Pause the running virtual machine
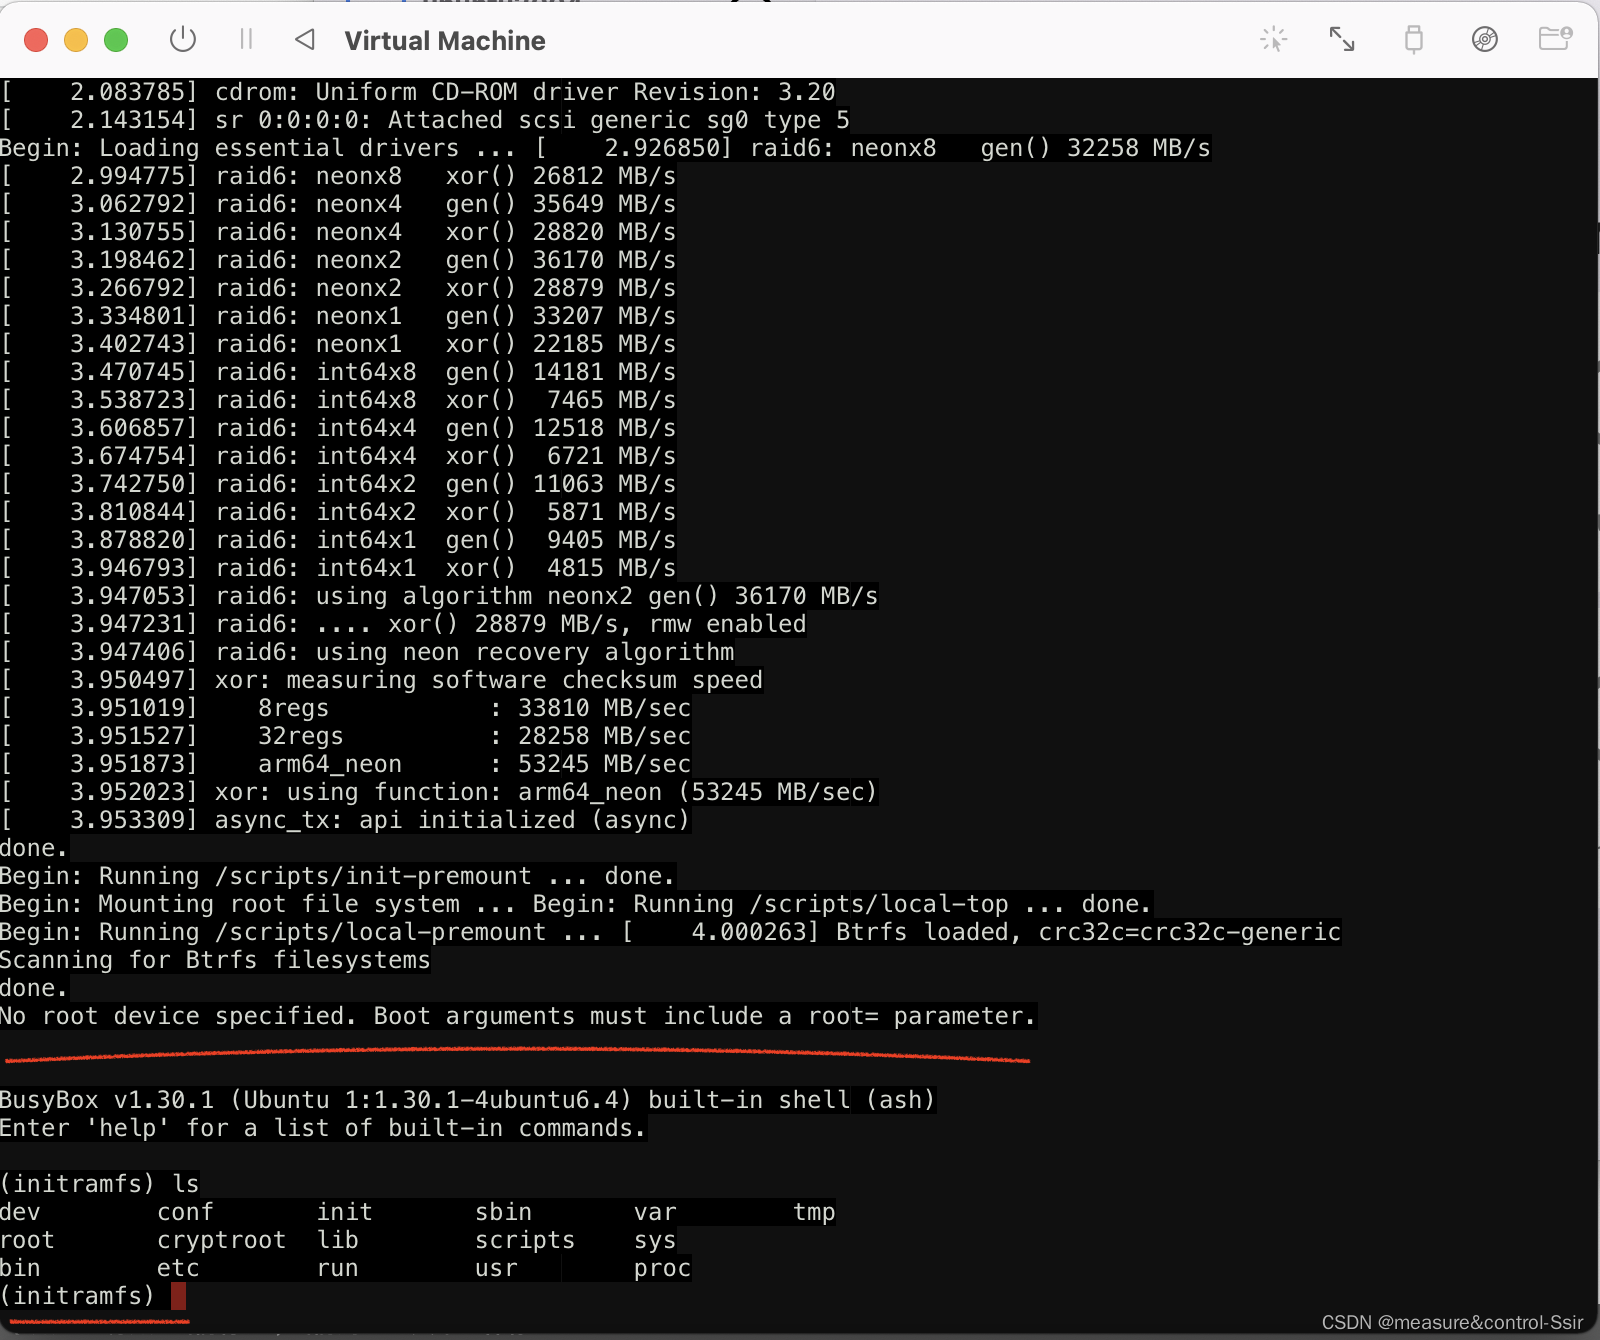Screen dimensions: 1600x1340 tap(247, 40)
